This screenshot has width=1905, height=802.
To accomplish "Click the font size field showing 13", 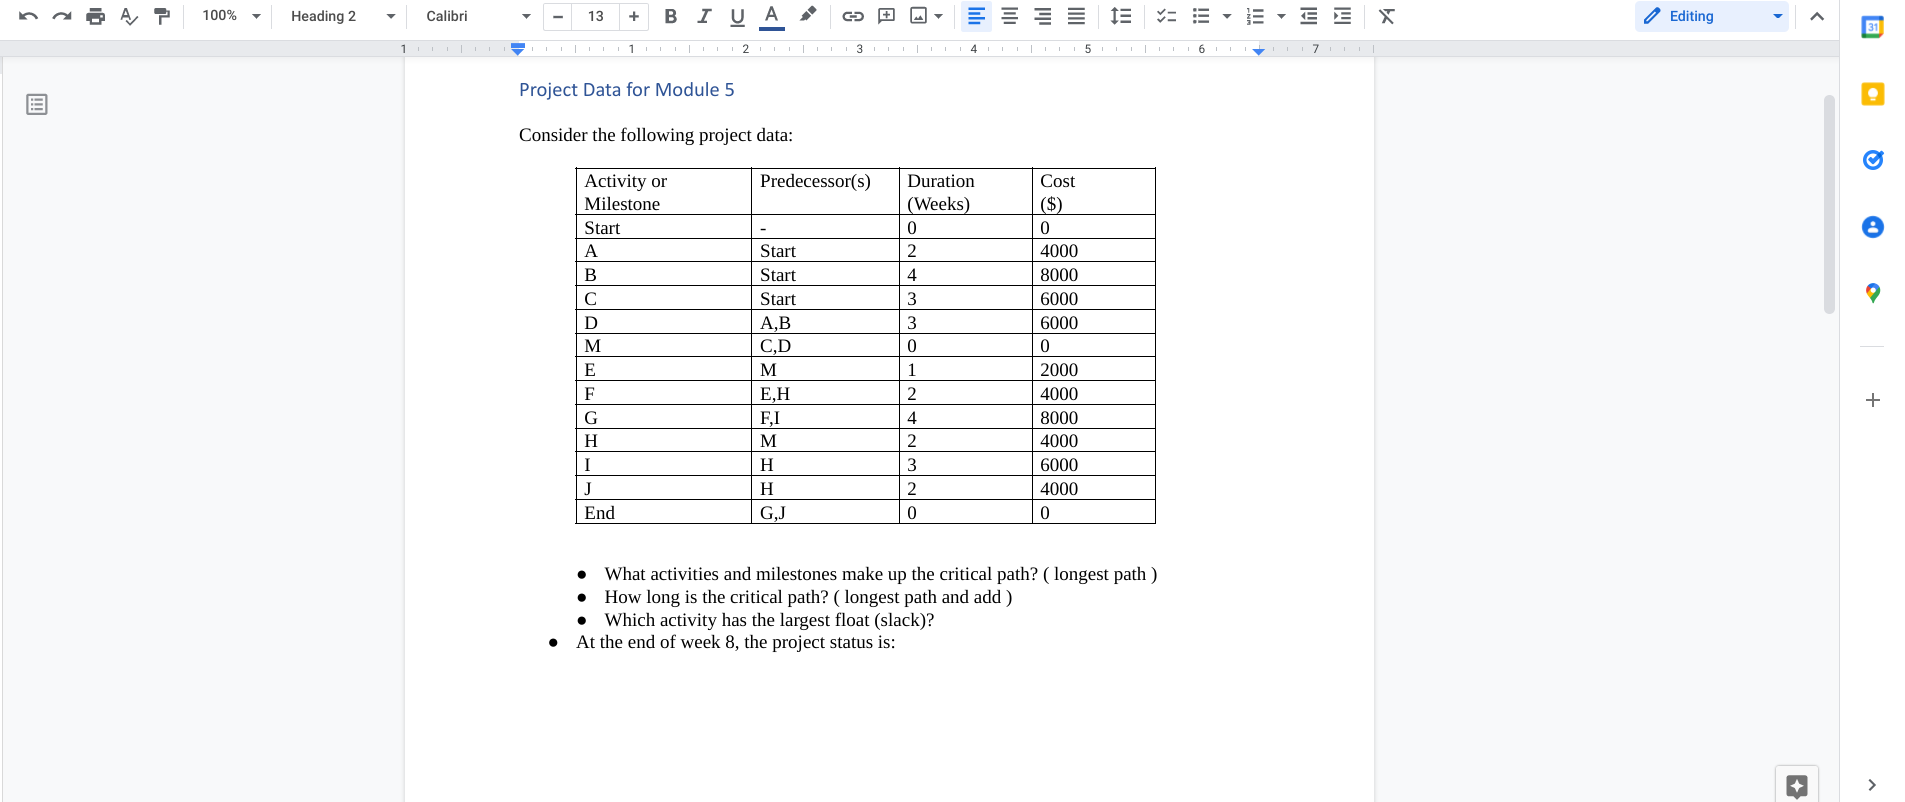I will (596, 16).
